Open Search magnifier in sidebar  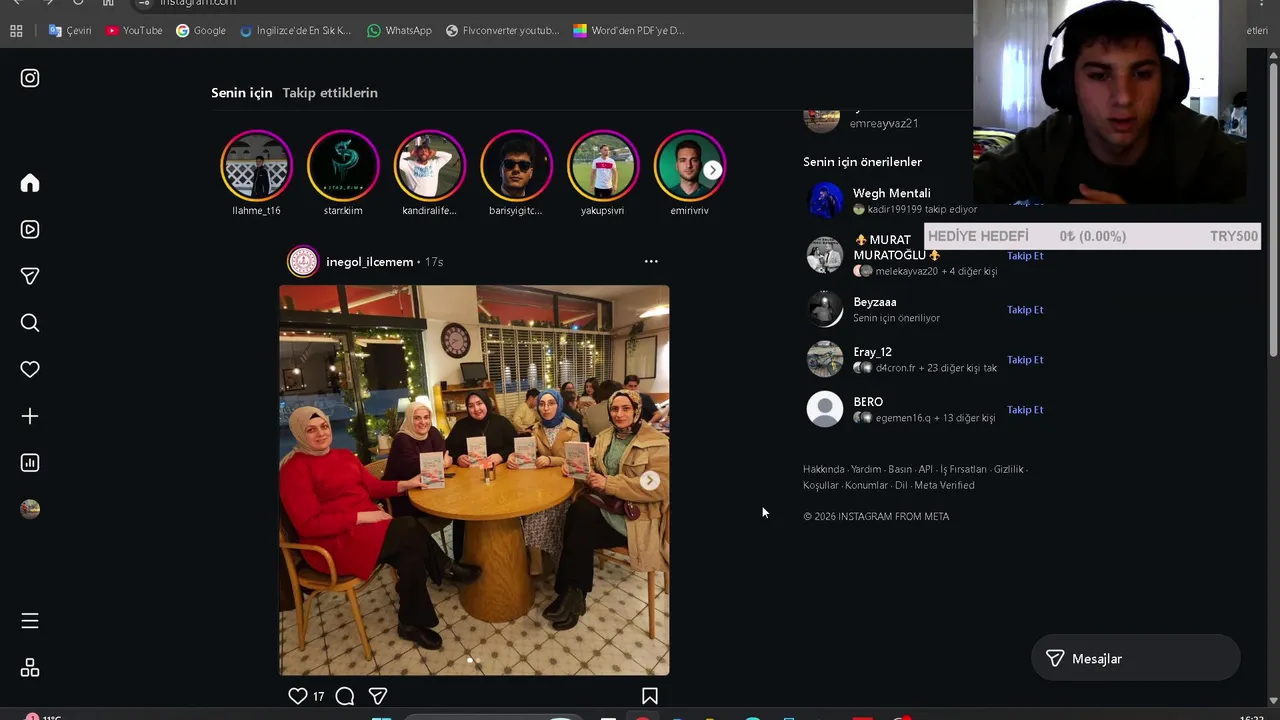click(x=30, y=322)
